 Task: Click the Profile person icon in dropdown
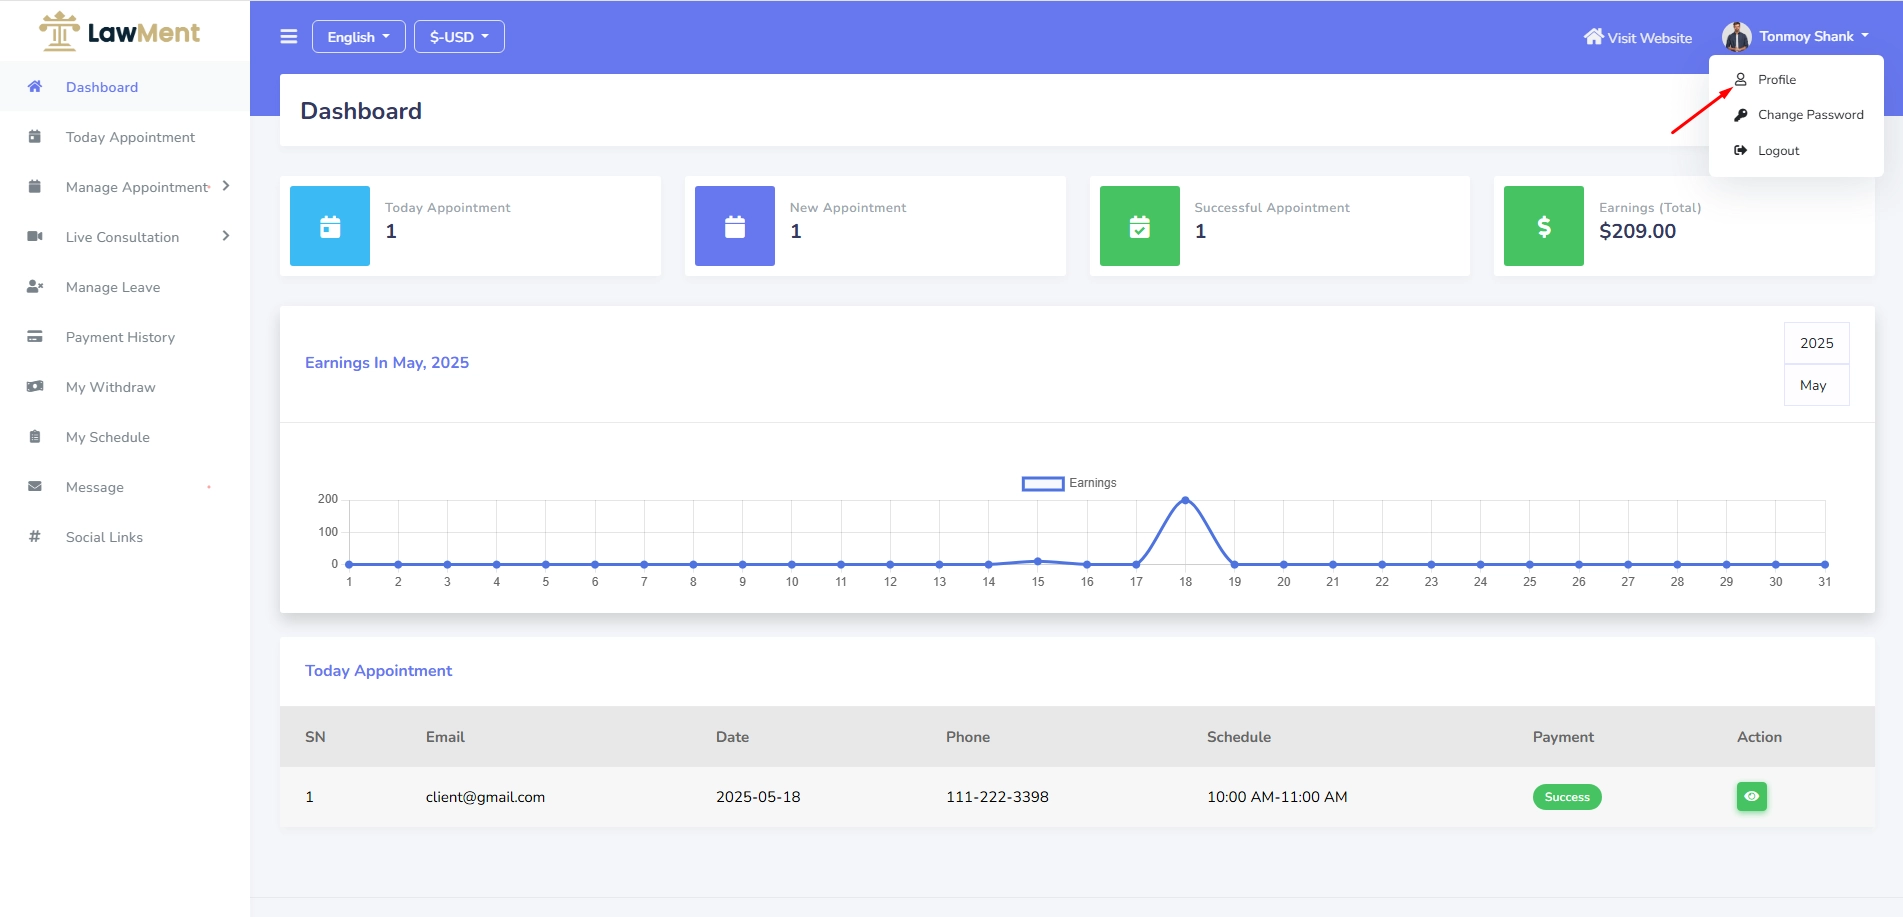point(1741,80)
